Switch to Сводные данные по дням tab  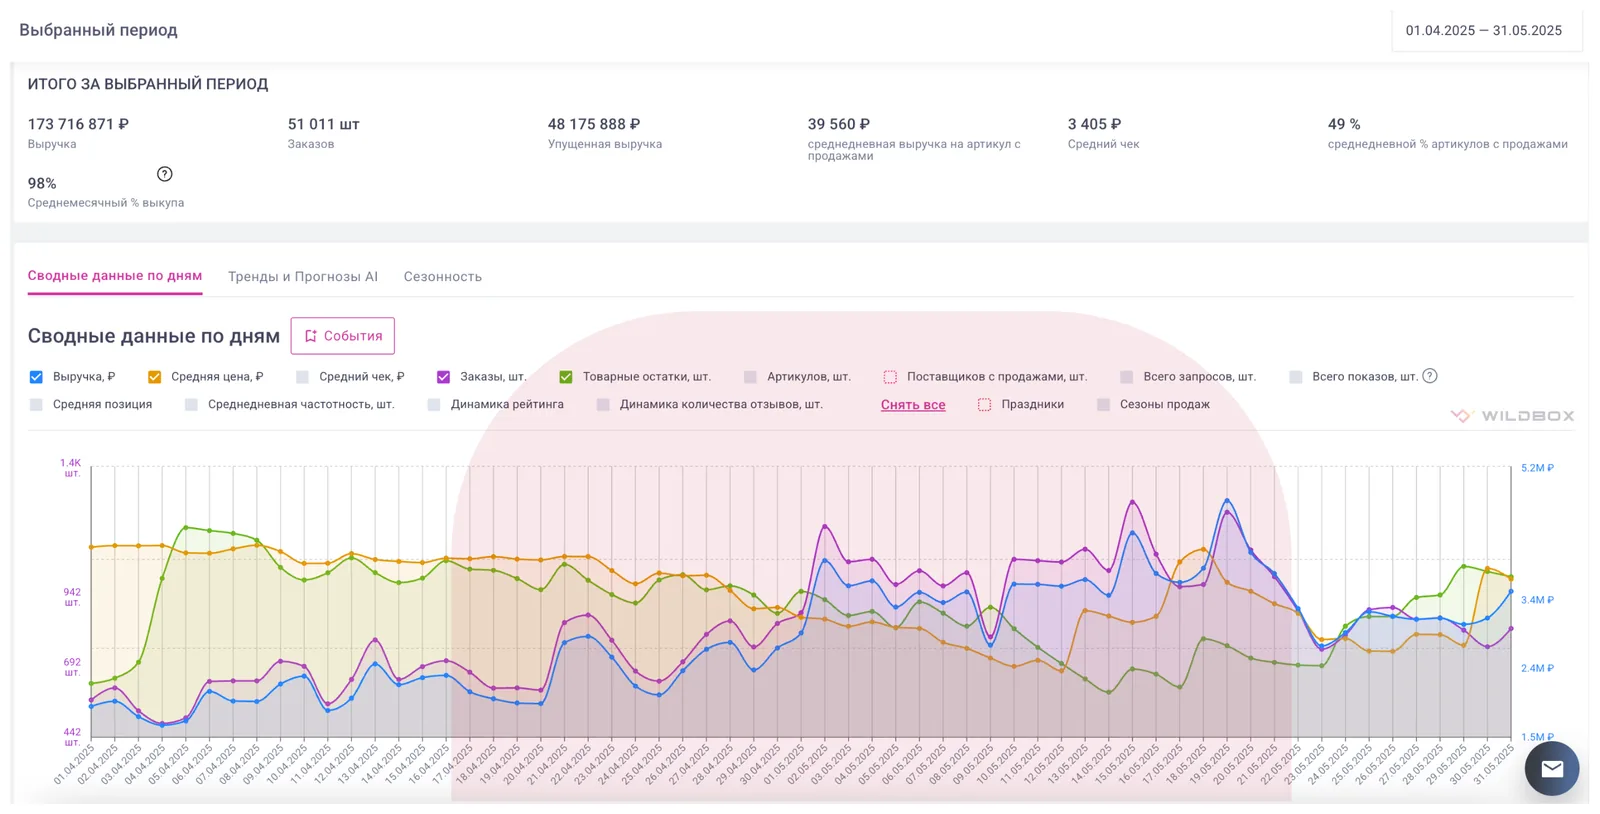tap(115, 276)
